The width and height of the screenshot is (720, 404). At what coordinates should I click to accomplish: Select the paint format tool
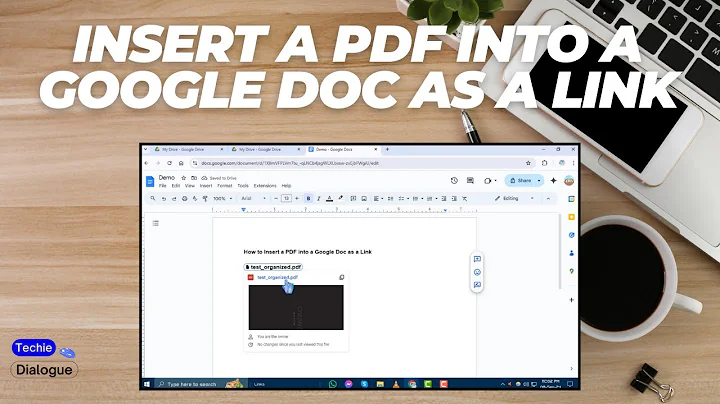[205, 198]
